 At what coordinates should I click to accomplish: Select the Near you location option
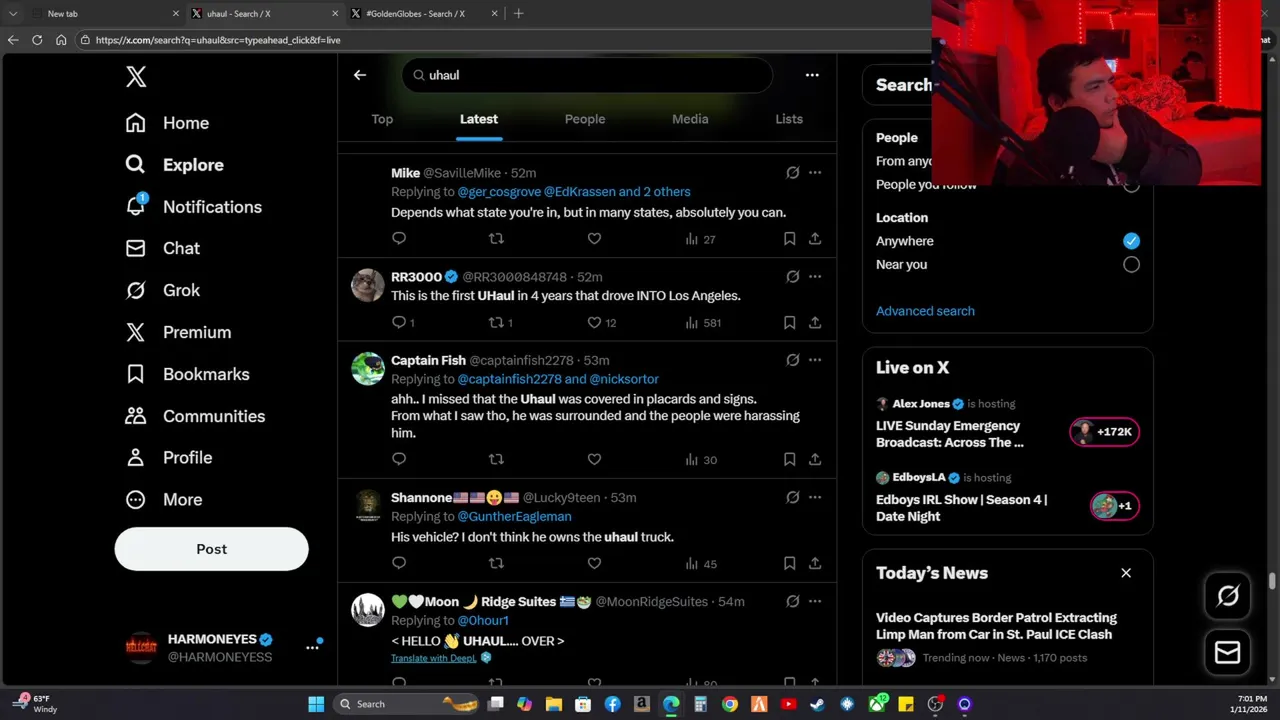tap(1131, 264)
